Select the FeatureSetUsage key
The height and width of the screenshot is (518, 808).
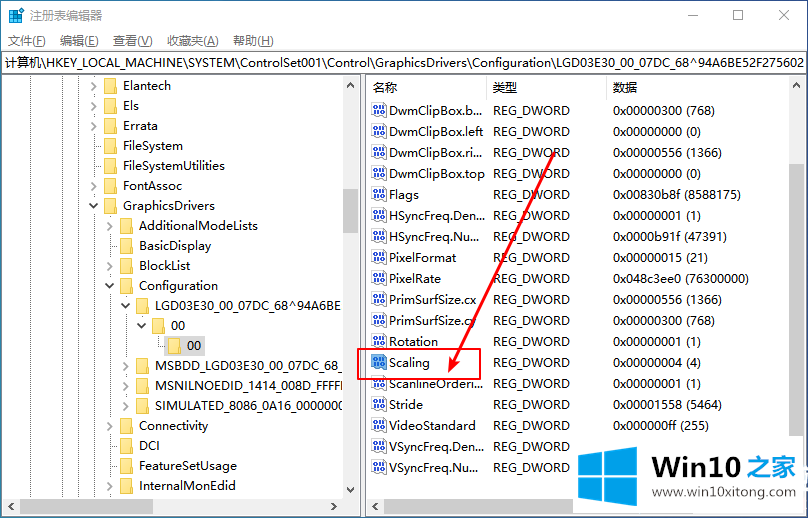[187, 465]
